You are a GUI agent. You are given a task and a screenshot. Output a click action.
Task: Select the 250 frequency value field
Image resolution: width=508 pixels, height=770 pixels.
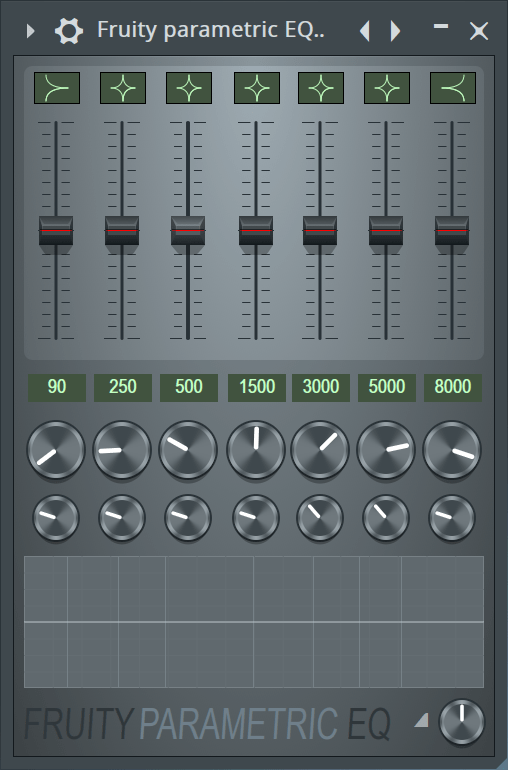click(123, 387)
